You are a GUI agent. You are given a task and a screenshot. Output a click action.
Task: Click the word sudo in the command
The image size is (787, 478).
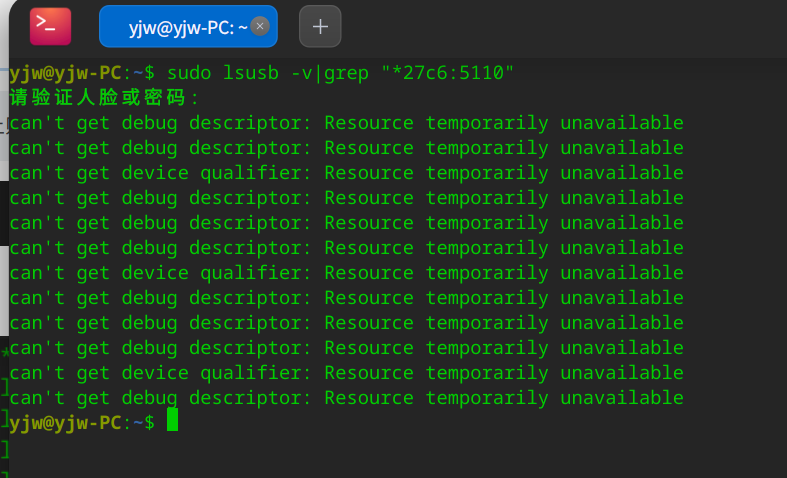[189, 73]
